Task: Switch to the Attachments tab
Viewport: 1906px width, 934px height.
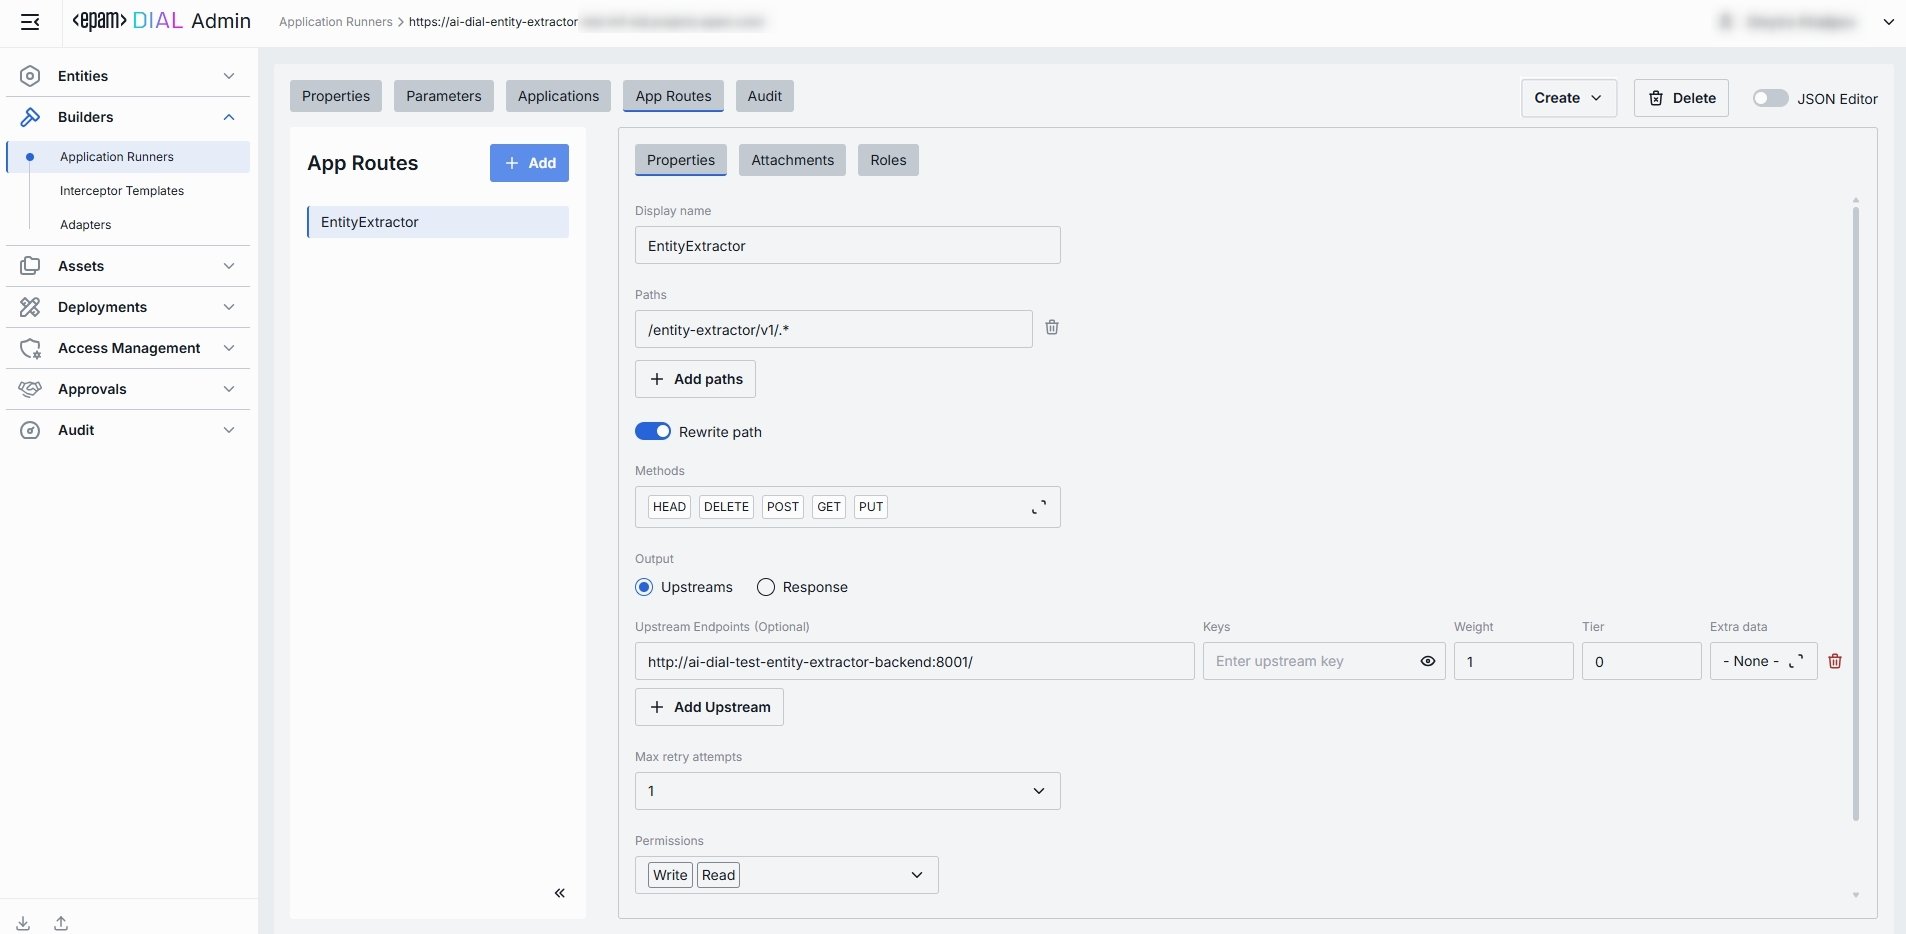Action: (792, 160)
